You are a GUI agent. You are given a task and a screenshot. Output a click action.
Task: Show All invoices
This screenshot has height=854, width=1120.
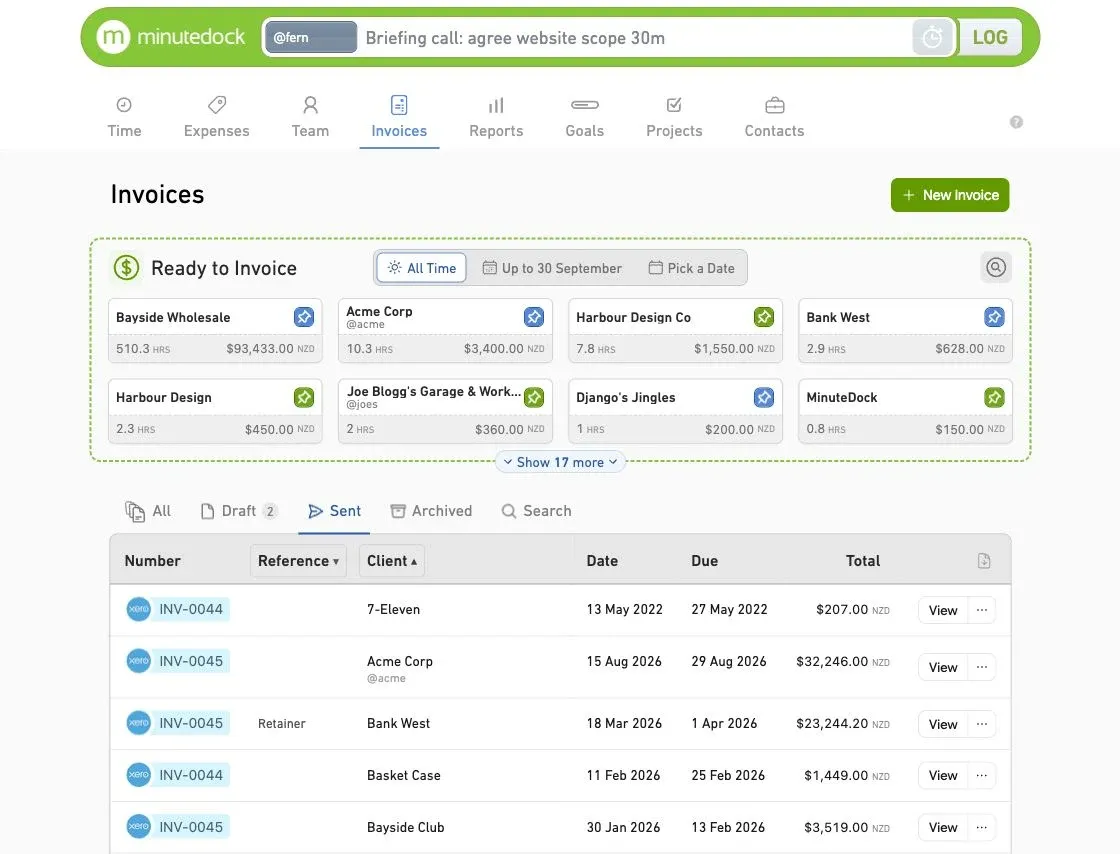pos(149,511)
